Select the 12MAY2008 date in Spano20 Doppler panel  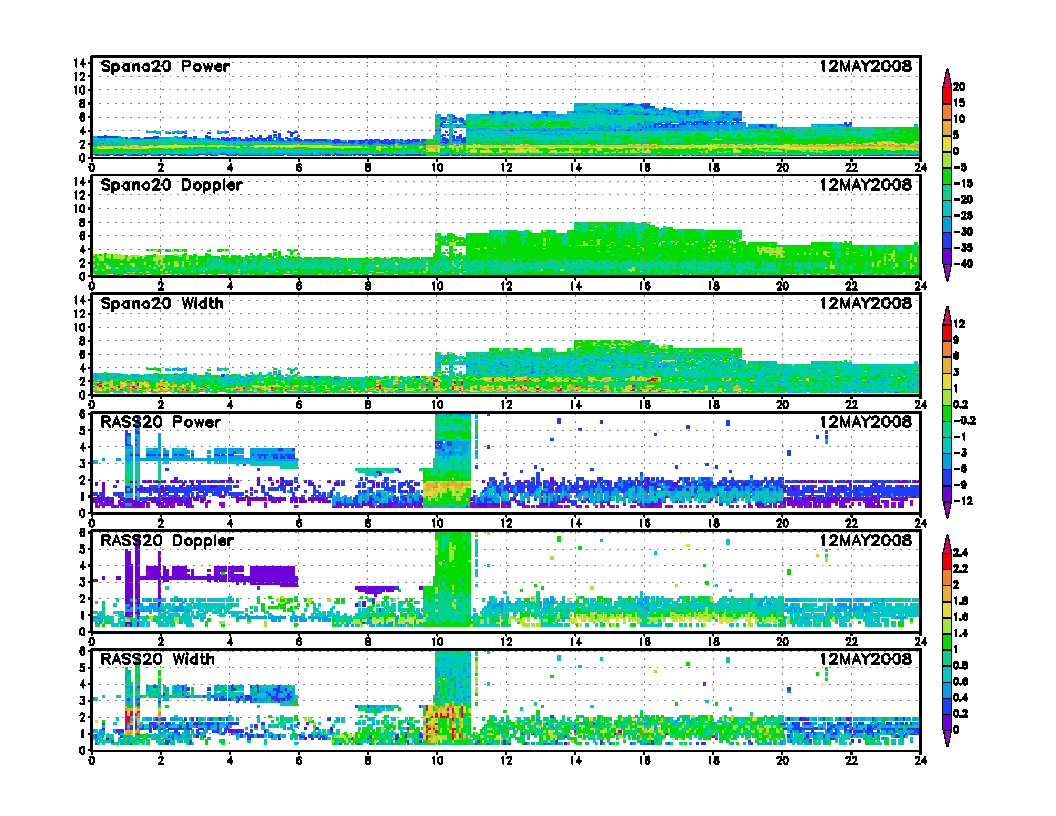[865, 184]
